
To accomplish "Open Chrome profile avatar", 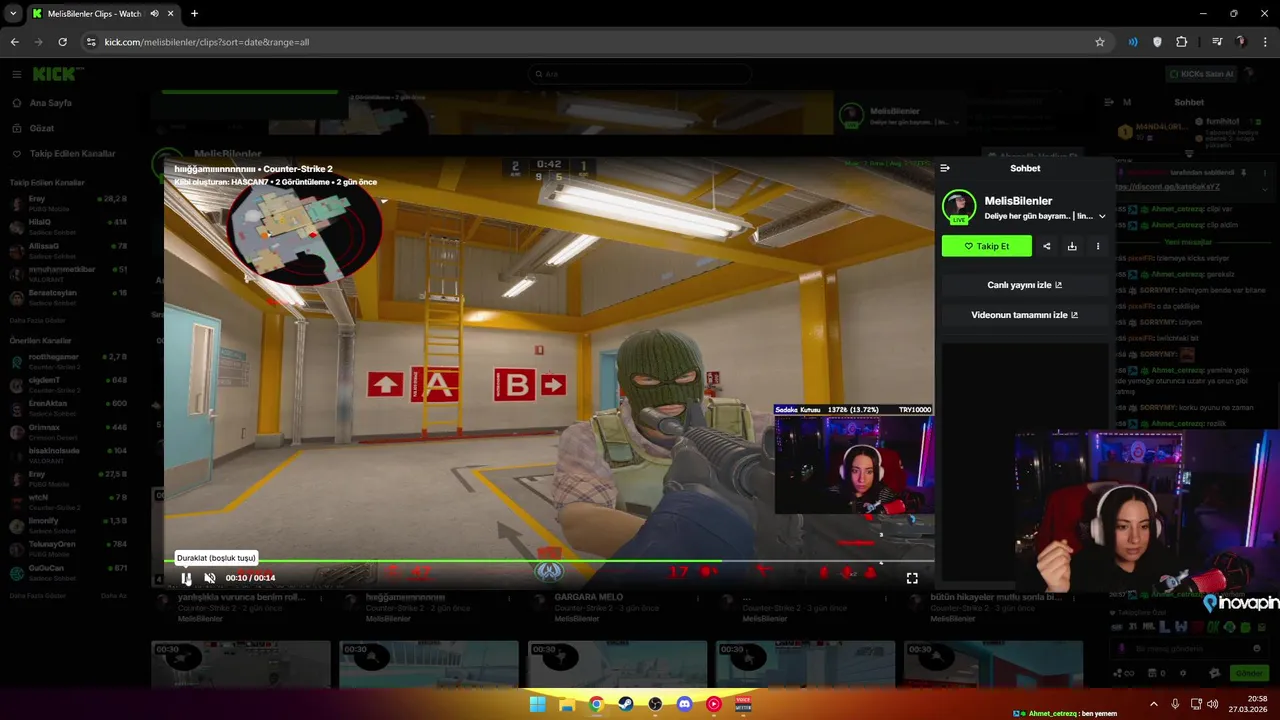I will pos(1241,42).
